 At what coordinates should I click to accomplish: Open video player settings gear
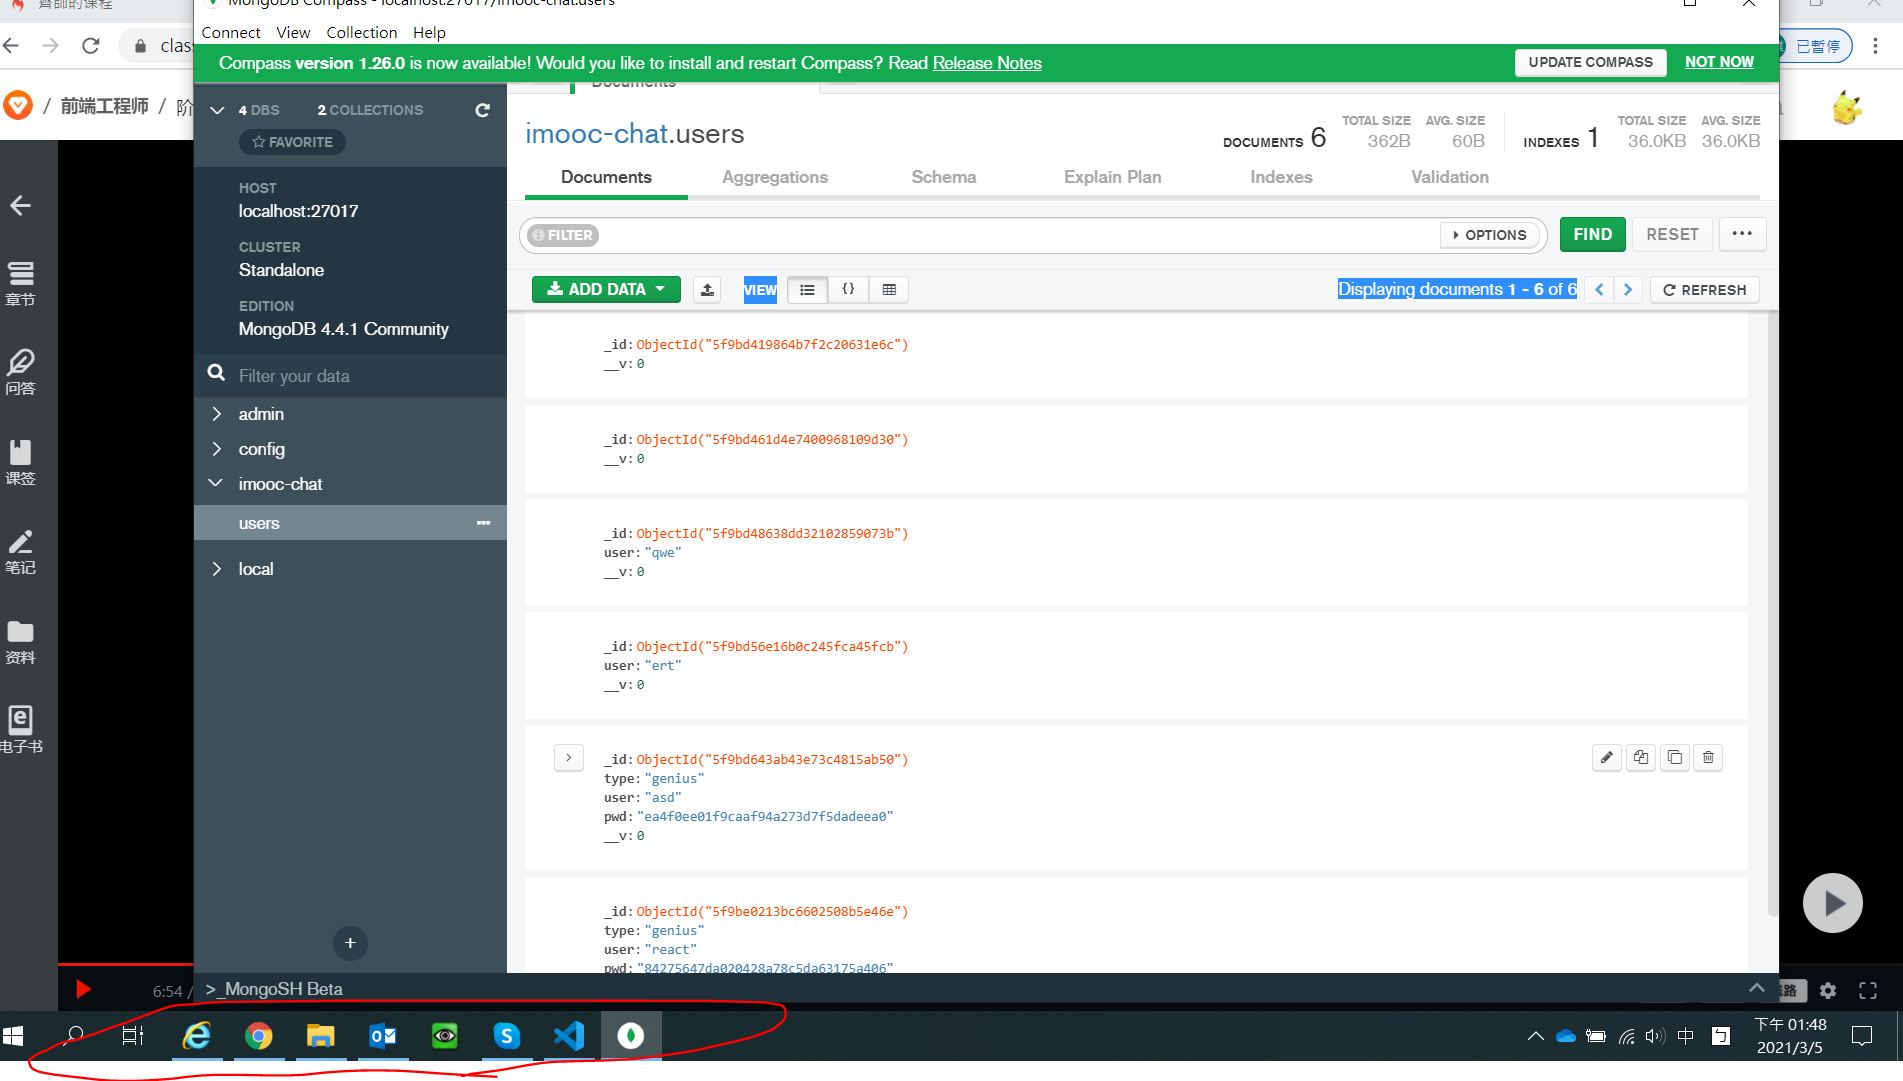click(1828, 990)
